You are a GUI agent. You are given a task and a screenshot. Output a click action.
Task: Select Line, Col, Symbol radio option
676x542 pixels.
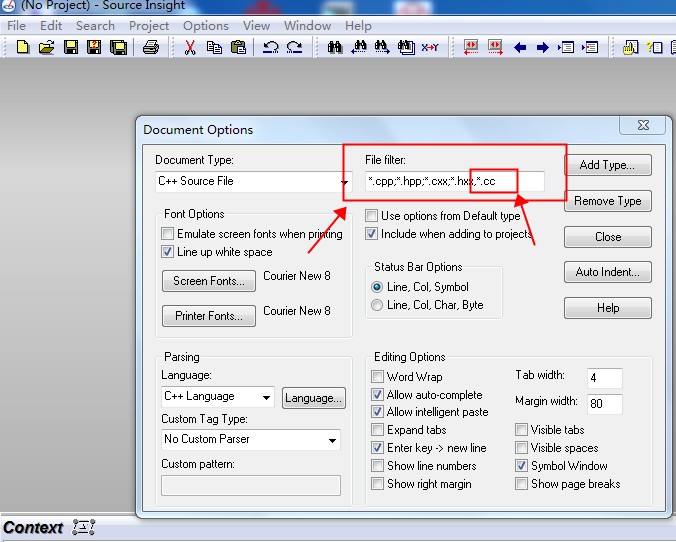click(x=377, y=287)
